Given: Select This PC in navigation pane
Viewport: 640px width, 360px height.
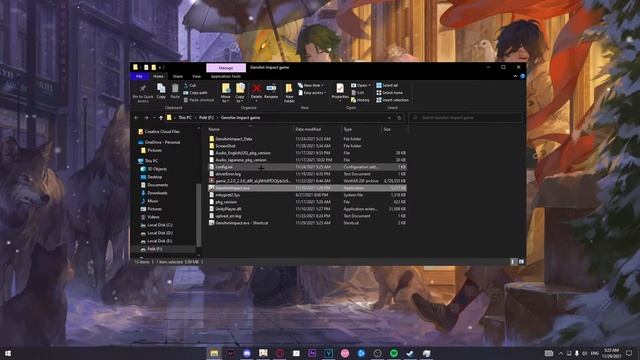Looking at the screenshot, I should pos(148,161).
